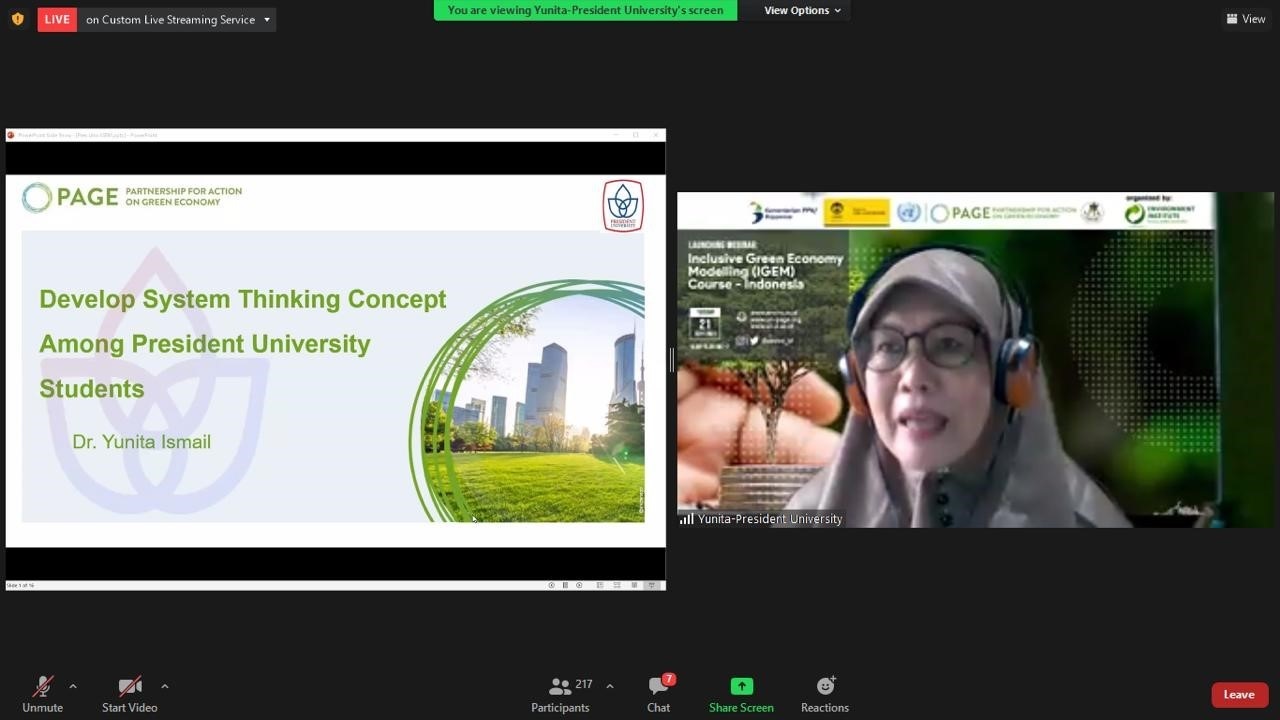
Task: Select Yunita-President University speaker video
Action: 975,360
